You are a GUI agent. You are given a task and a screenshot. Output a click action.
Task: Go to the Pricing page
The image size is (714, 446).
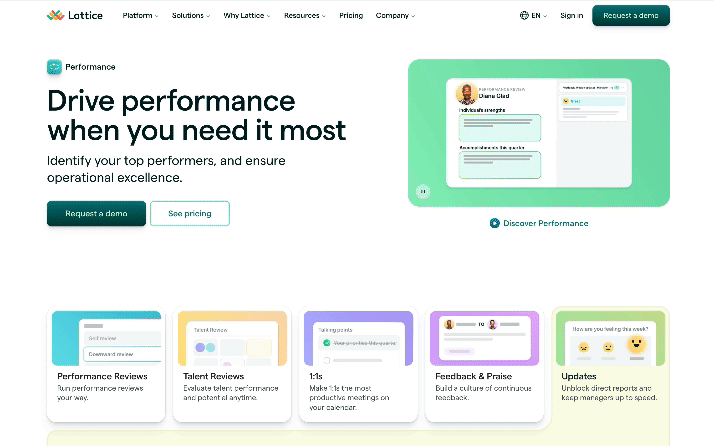(351, 15)
